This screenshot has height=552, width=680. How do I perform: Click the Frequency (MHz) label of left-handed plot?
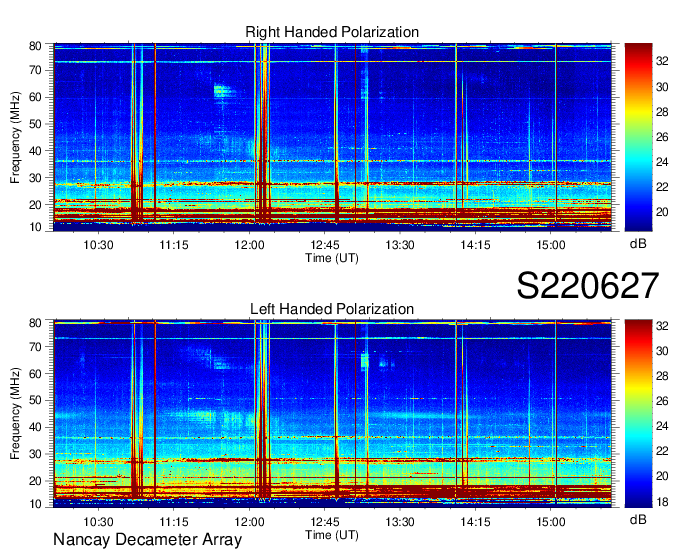(15, 414)
